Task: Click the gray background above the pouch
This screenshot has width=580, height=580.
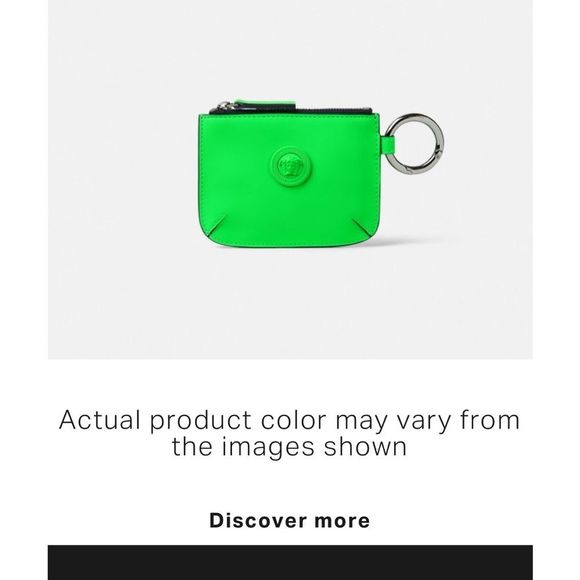Action: click(290, 48)
